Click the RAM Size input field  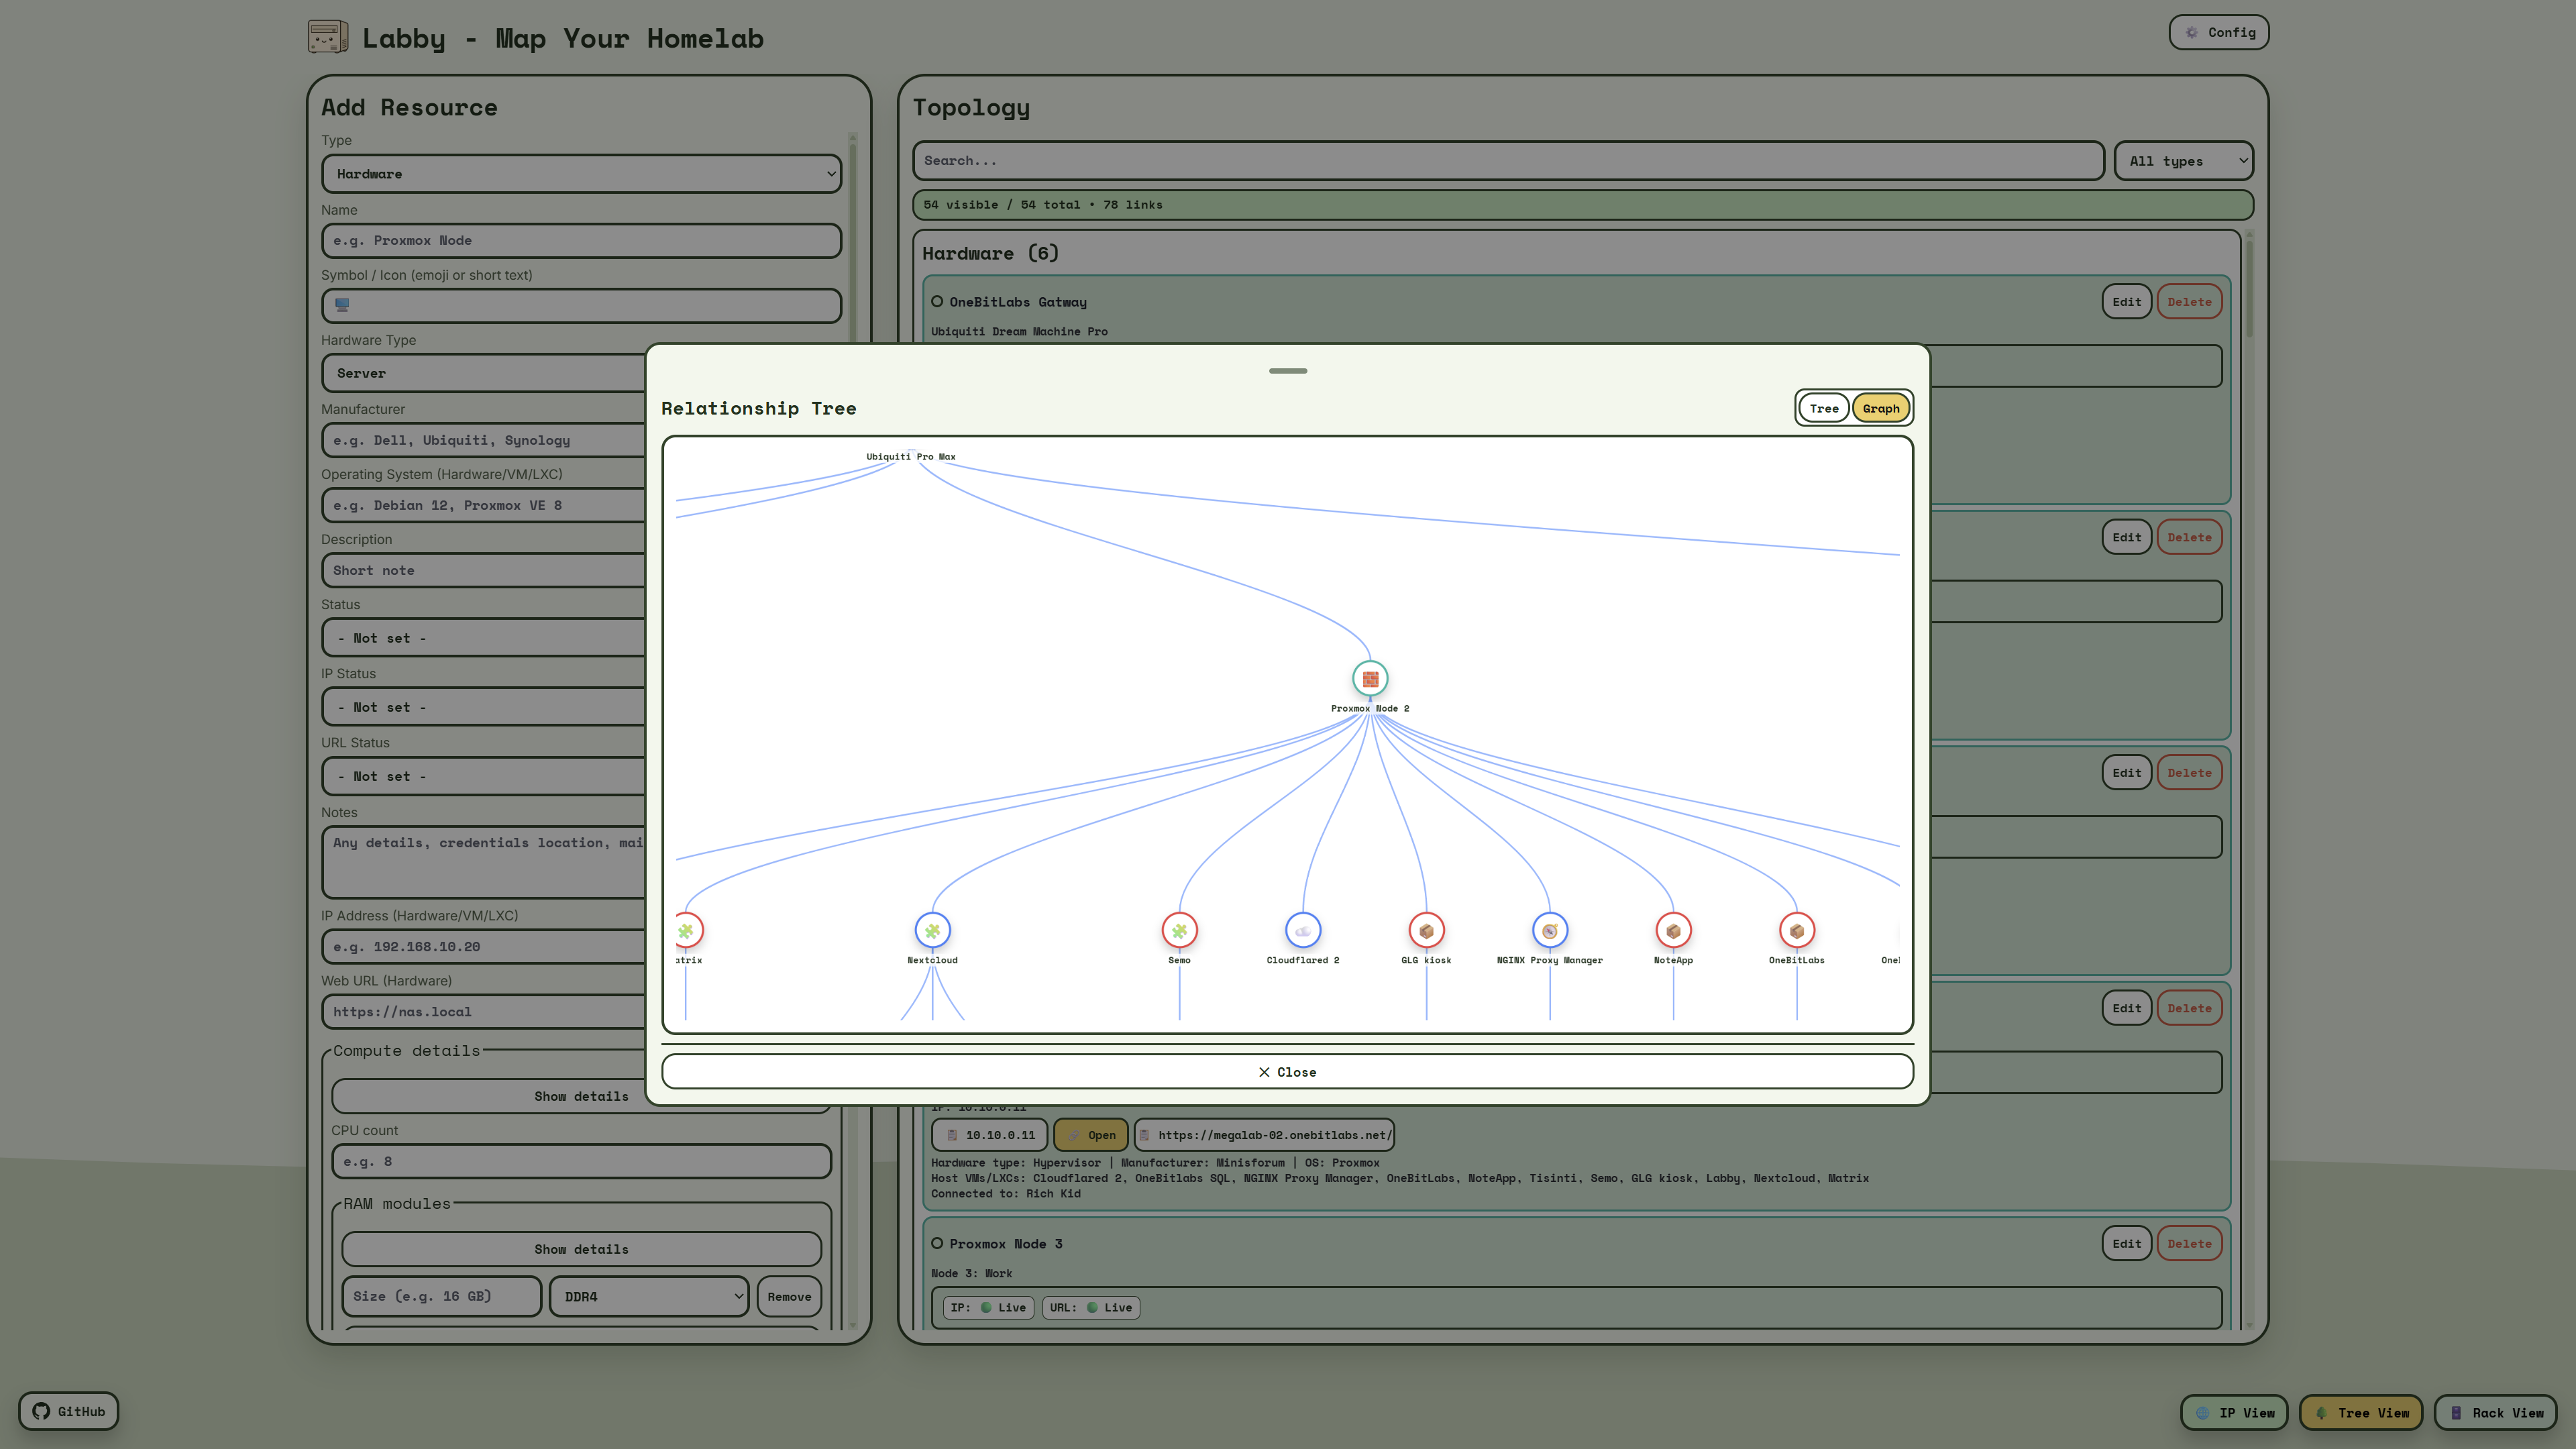(x=441, y=1296)
